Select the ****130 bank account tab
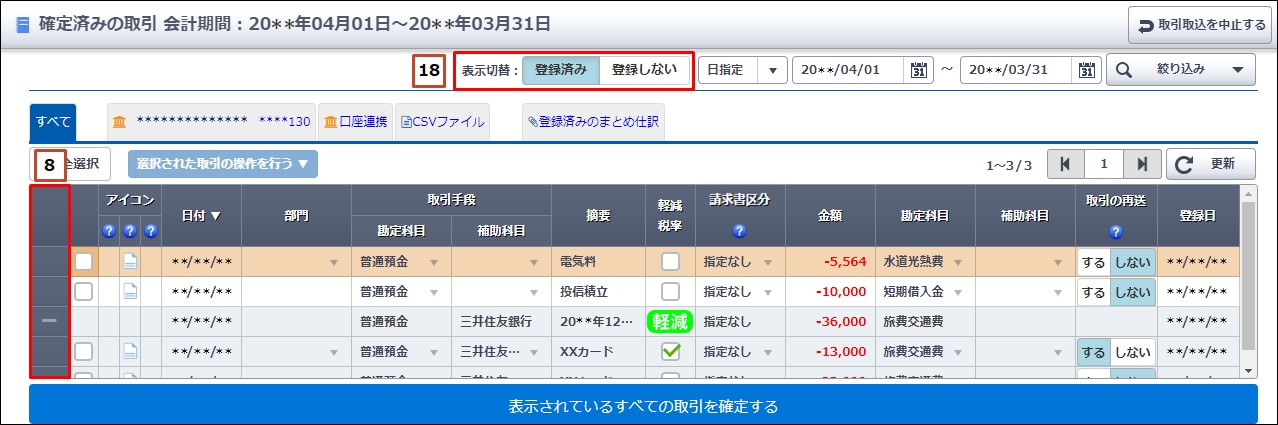Screen dimensions: 1278x425 click(211, 122)
